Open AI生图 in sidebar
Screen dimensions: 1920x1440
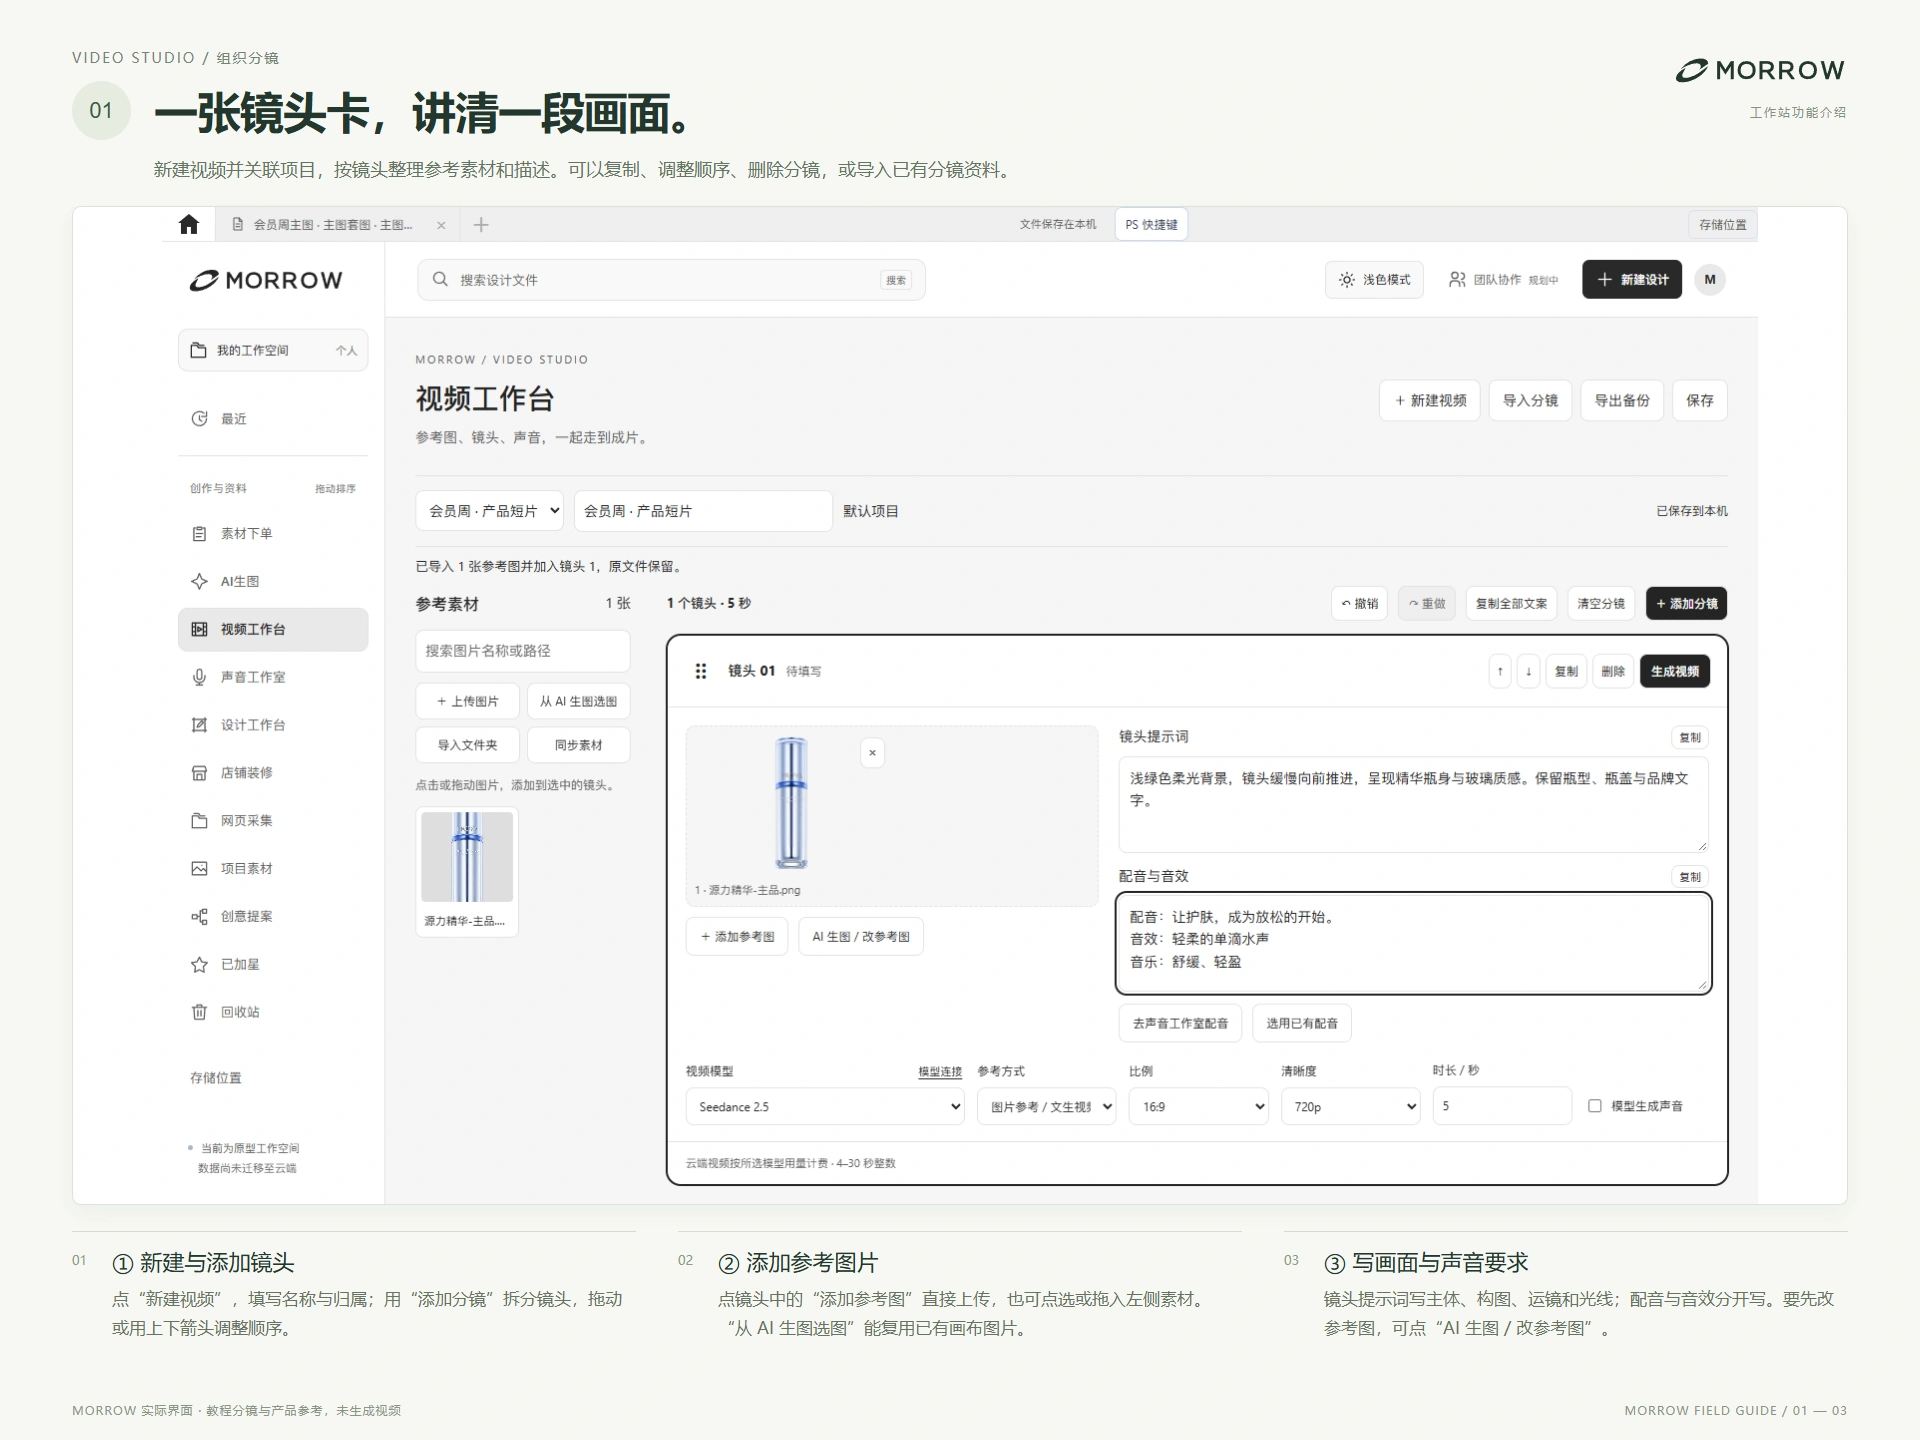point(273,582)
